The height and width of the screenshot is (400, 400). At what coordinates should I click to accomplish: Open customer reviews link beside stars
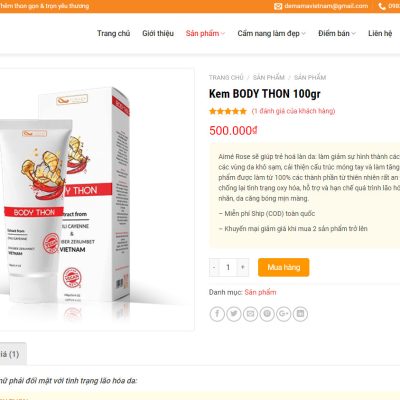coord(293,111)
